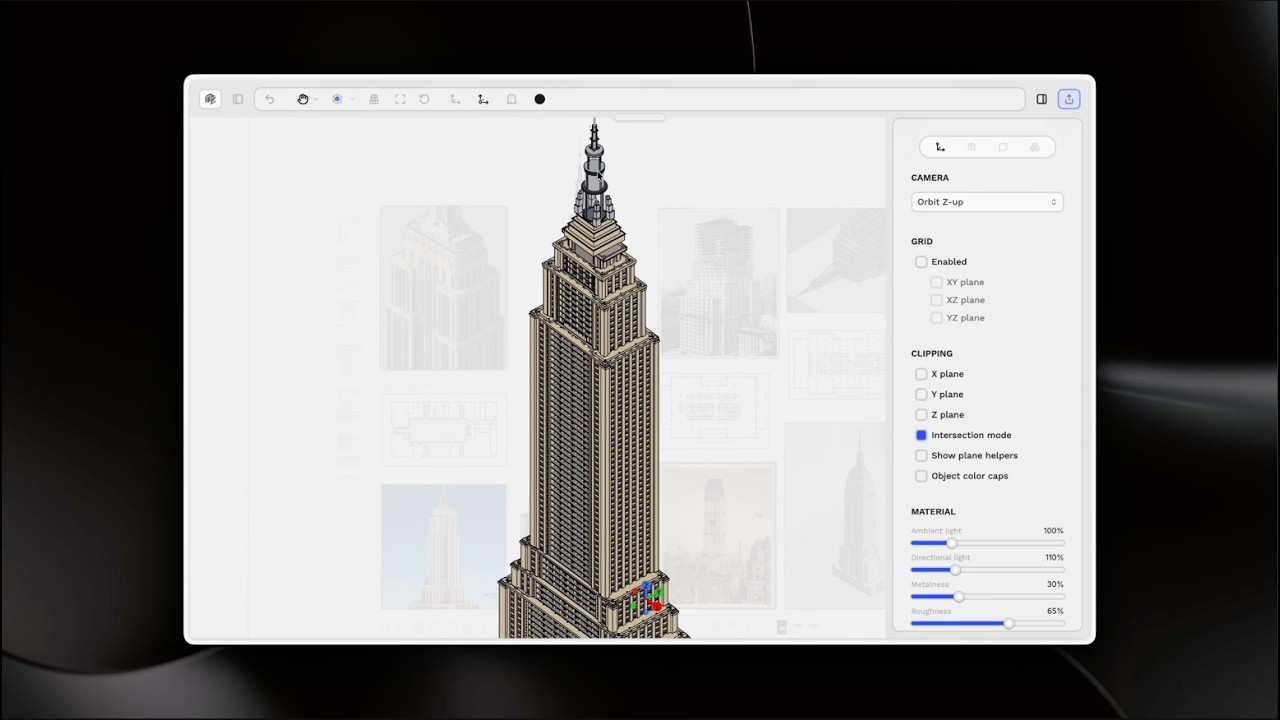Click the perspective grid plane icon
The width and height of the screenshot is (1280, 720).
pos(374,99)
